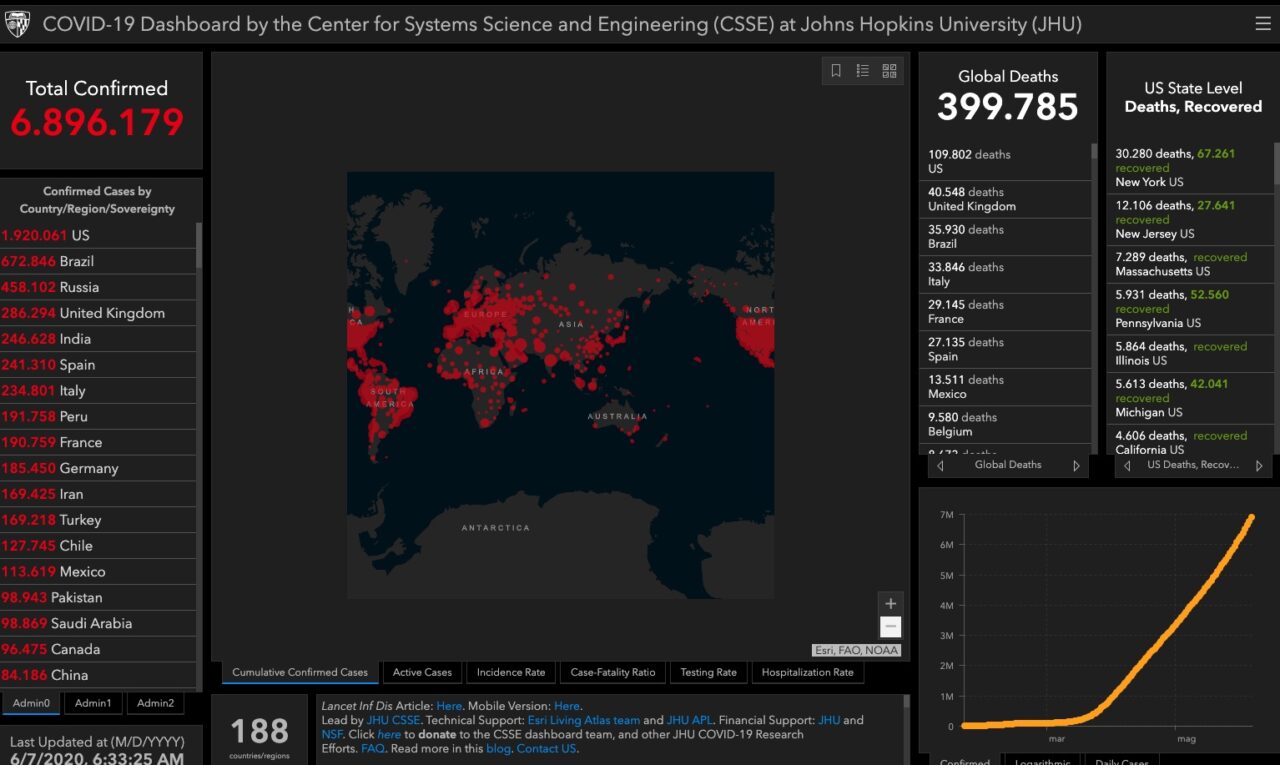1280x765 pixels.
Task: Select the New Jersey US state row
Action: 1190,220
